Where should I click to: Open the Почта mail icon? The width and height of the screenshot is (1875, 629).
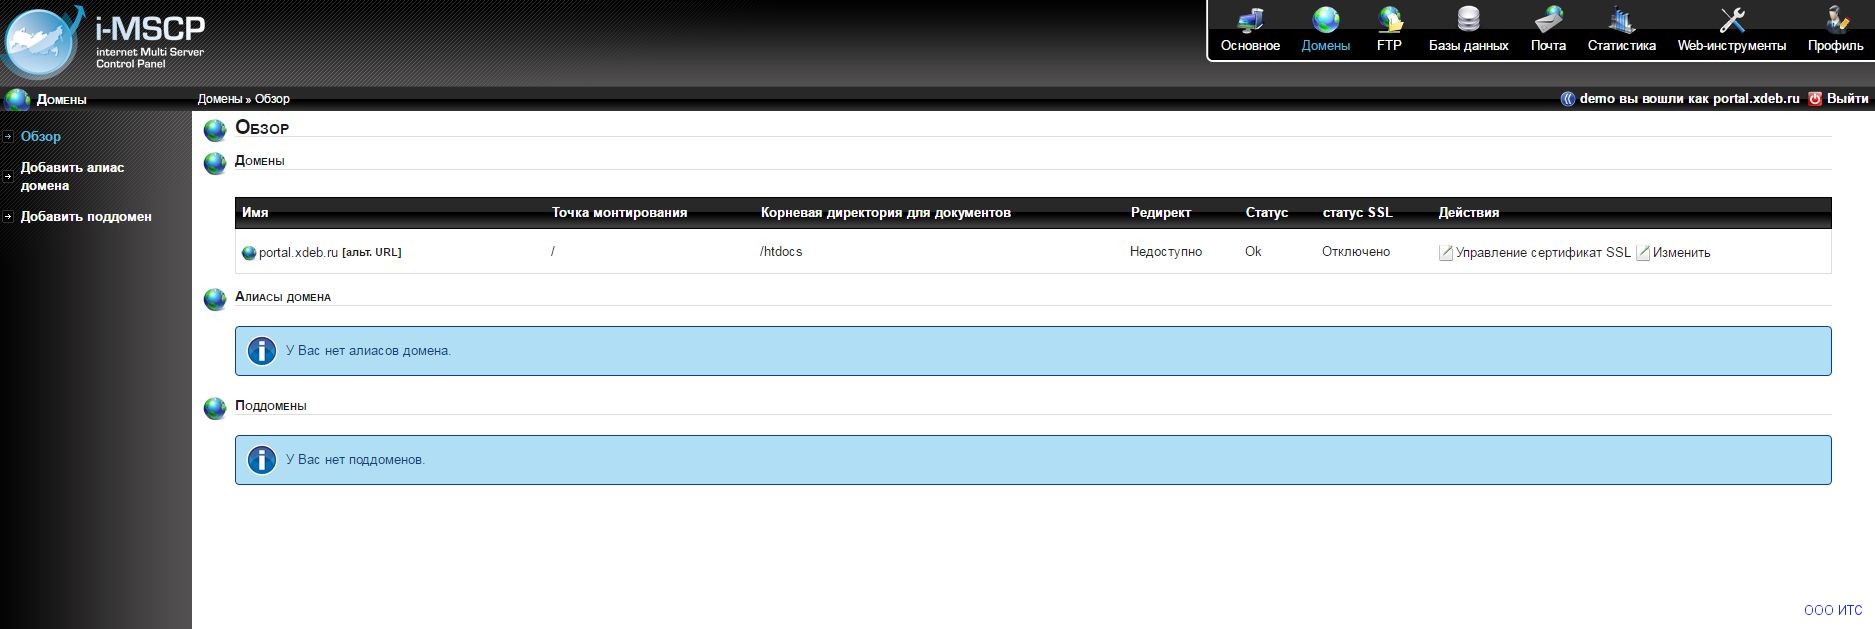[1548, 20]
